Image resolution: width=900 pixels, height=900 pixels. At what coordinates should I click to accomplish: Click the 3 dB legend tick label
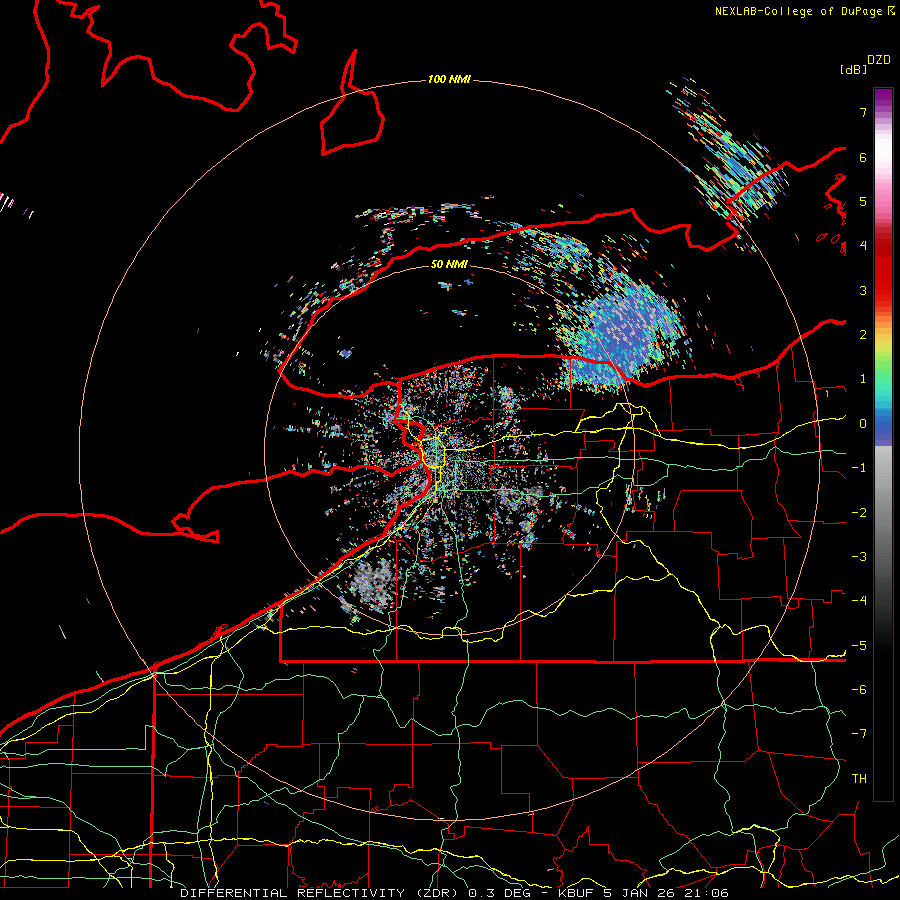[863, 290]
